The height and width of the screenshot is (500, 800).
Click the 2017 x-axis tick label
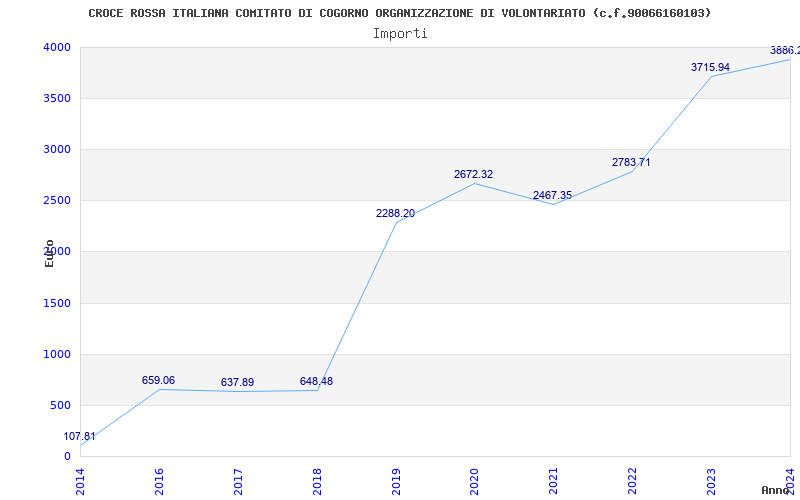coord(239,479)
